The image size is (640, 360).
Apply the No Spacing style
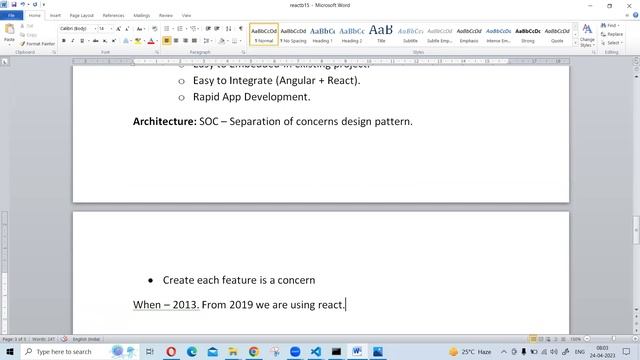293,34
